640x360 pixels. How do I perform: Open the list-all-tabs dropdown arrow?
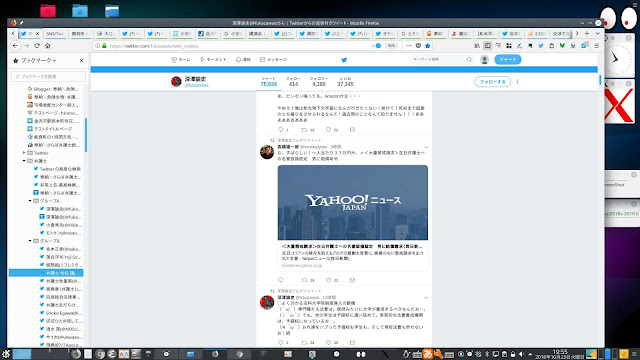598,33
